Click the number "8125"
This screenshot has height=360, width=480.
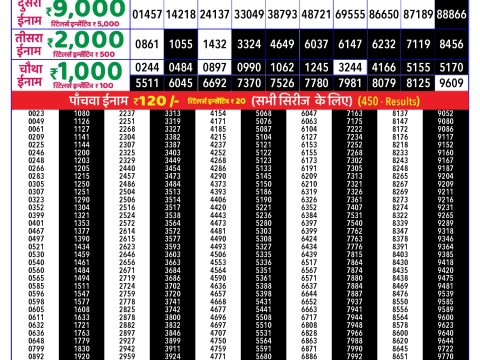point(418,83)
